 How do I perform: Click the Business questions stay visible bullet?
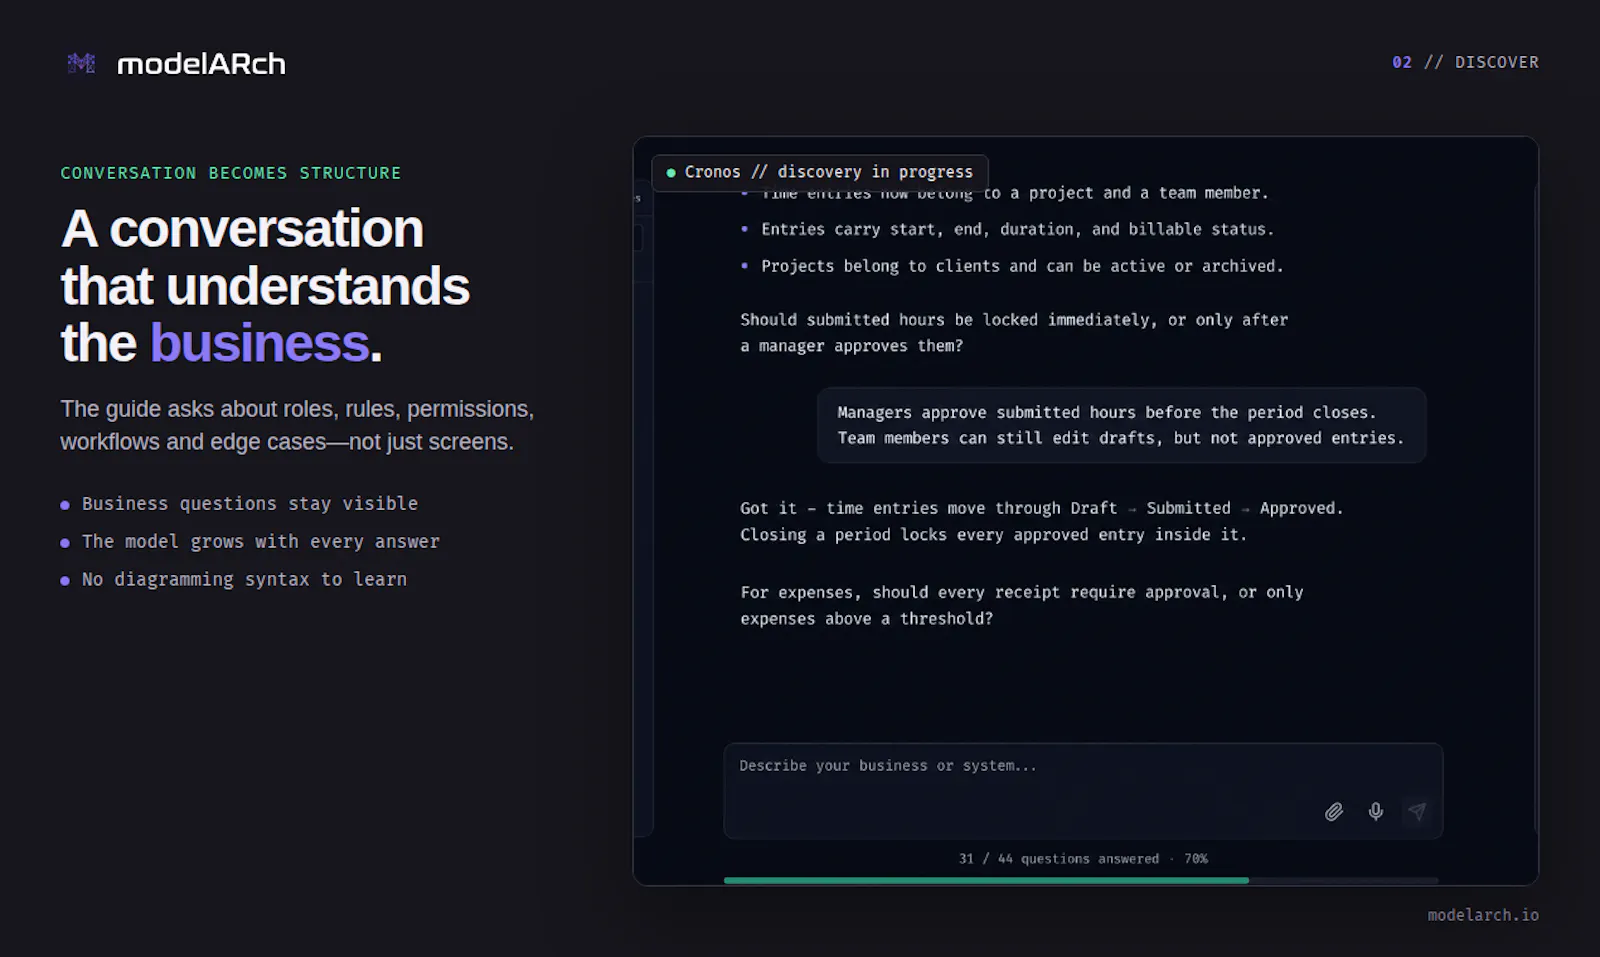239,504
